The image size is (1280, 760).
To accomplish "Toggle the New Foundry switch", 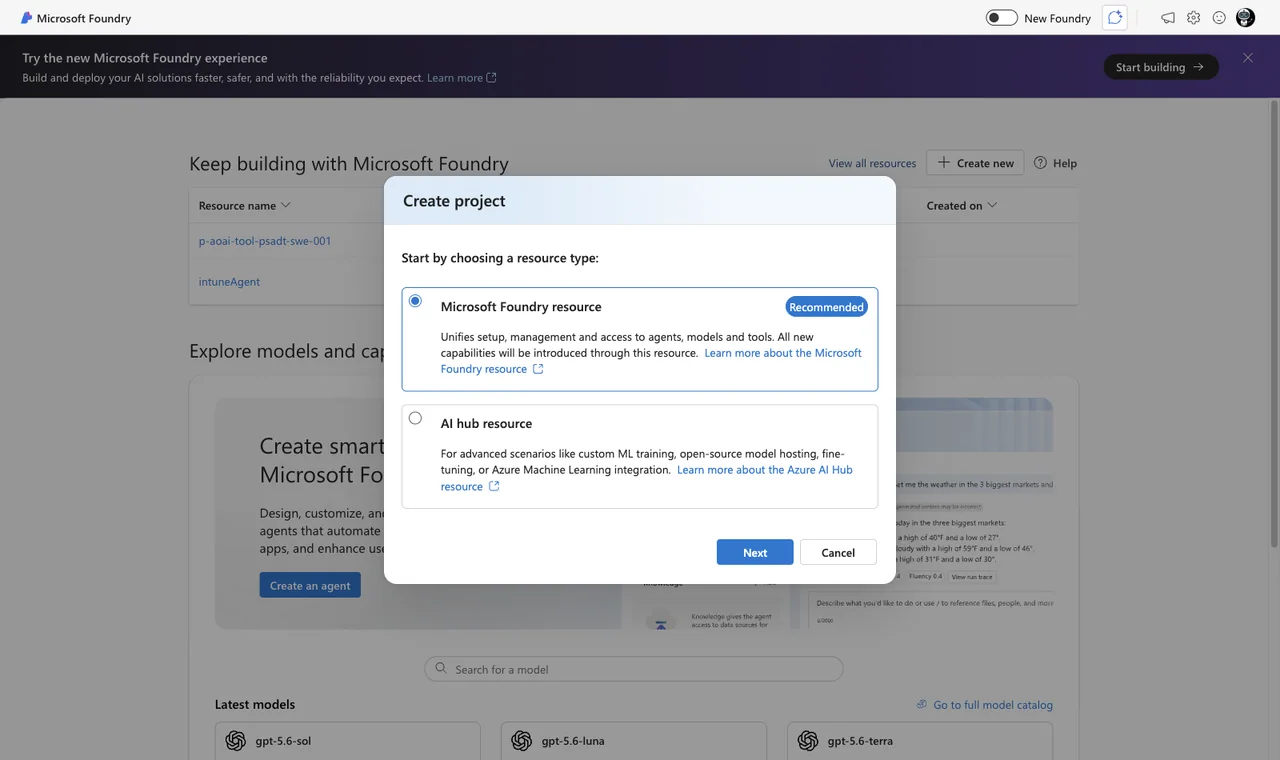I will pos(1001,18).
